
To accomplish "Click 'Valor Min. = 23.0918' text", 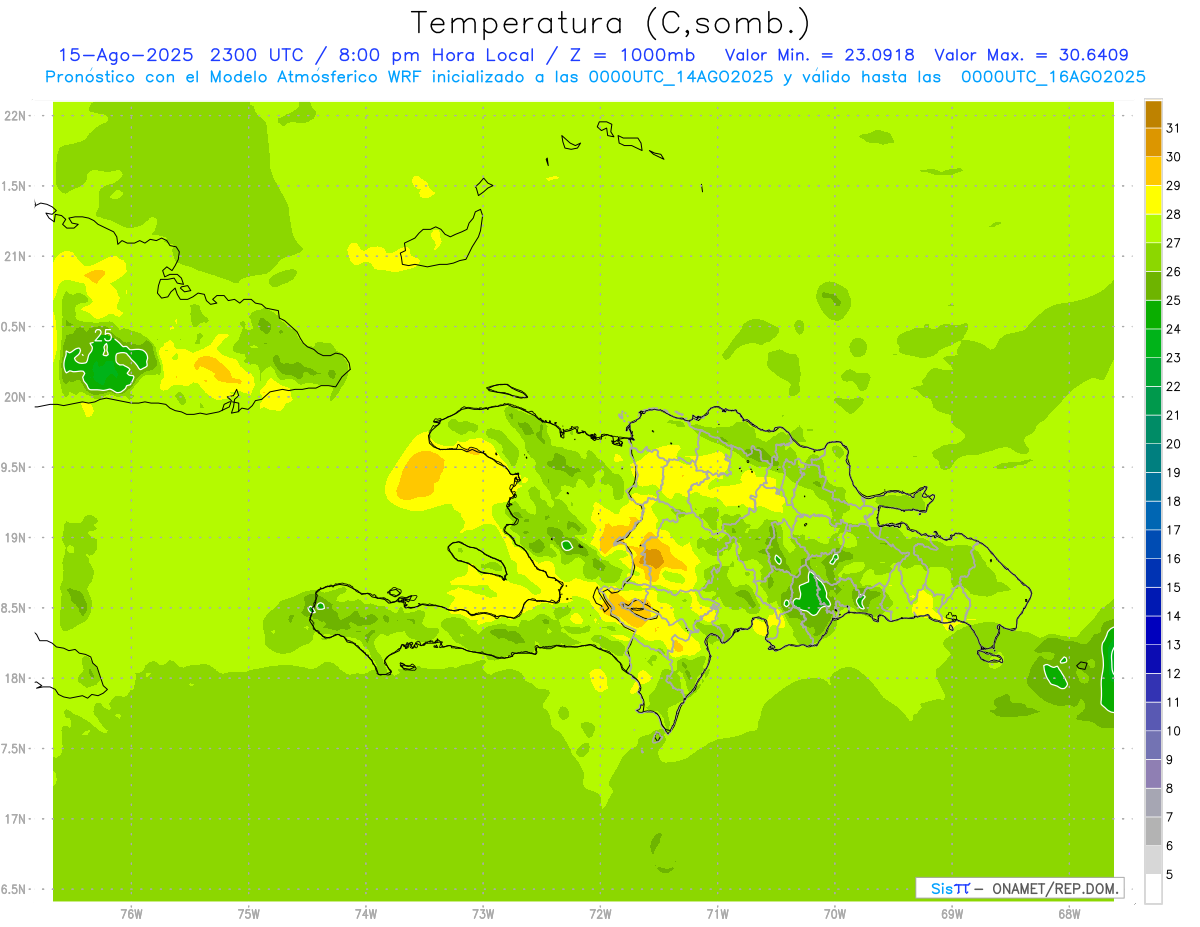I will (x=820, y=55).
